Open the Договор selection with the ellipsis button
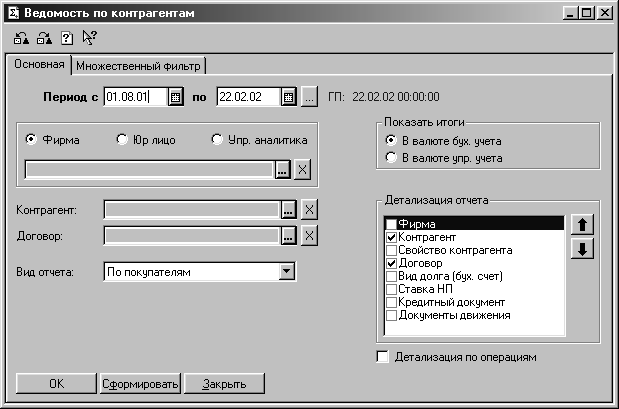619x409 pixels. pos(287,235)
